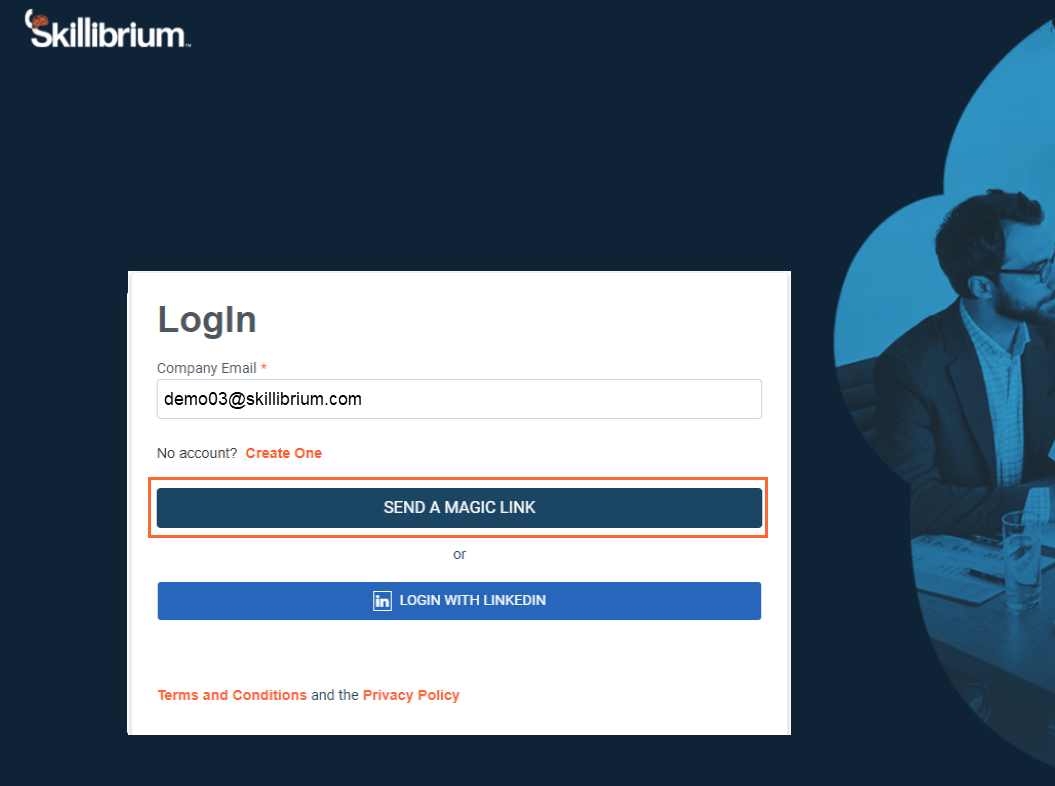Image resolution: width=1055 pixels, height=786 pixels.
Task: Click the "No account?" text
Action: 197,453
